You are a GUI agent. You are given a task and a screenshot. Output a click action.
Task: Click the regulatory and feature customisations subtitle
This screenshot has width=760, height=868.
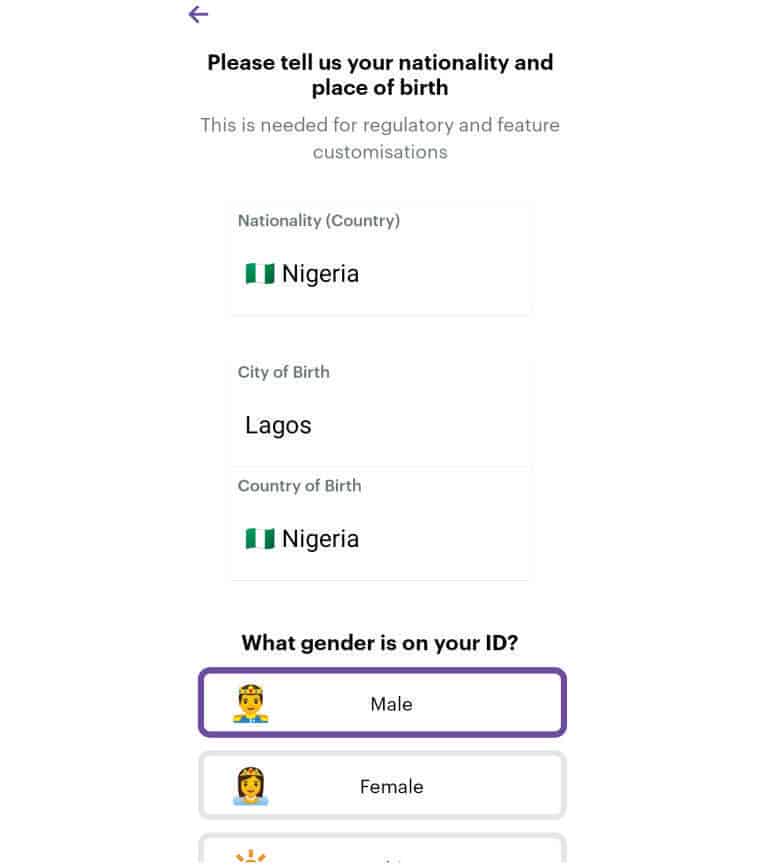pos(380,139)
